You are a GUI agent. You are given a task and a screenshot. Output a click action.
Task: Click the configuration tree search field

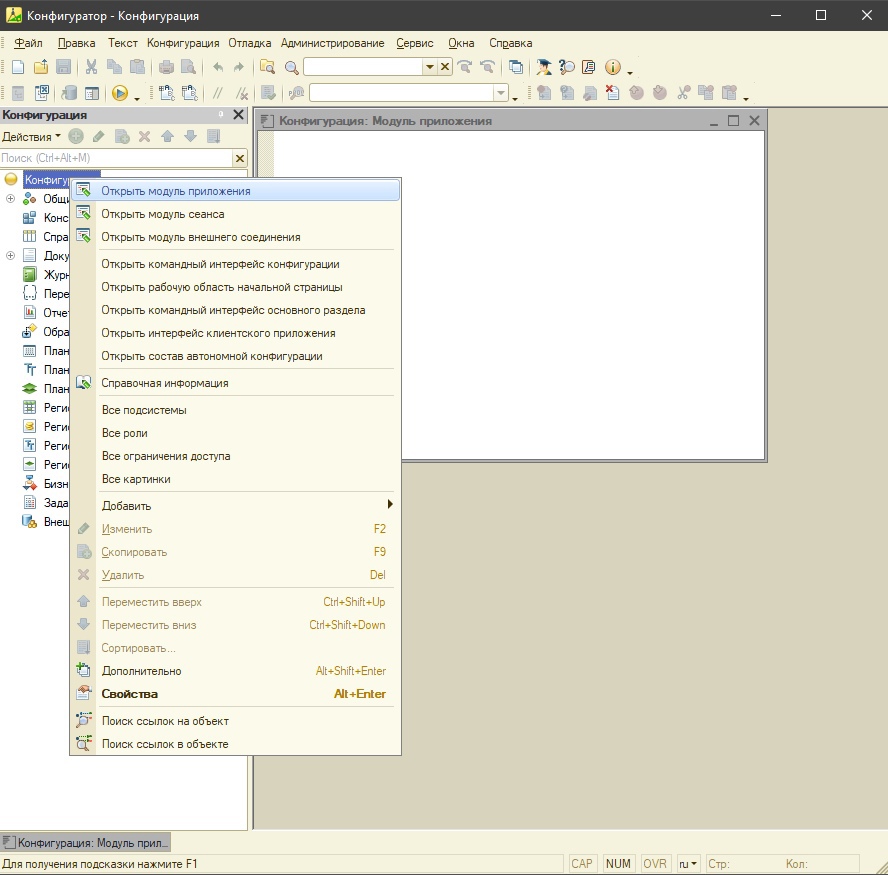click(116, 158)
